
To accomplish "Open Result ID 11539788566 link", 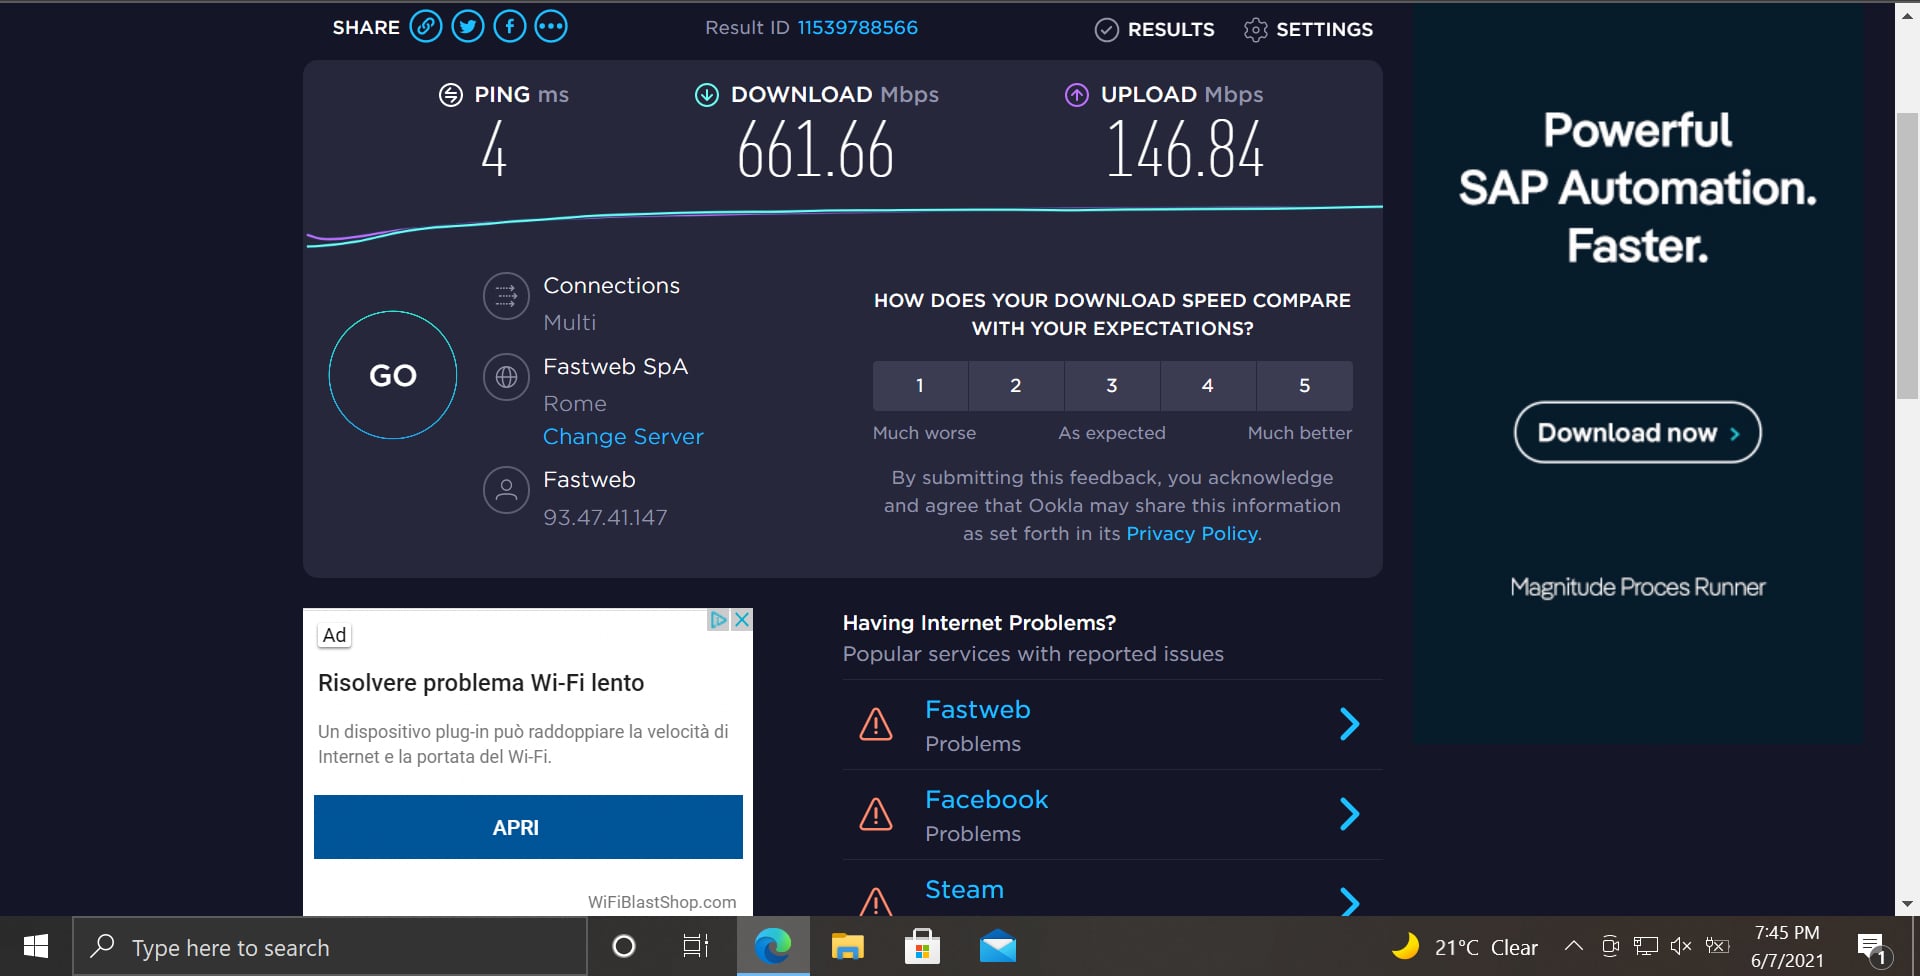I will coord(857,28).
